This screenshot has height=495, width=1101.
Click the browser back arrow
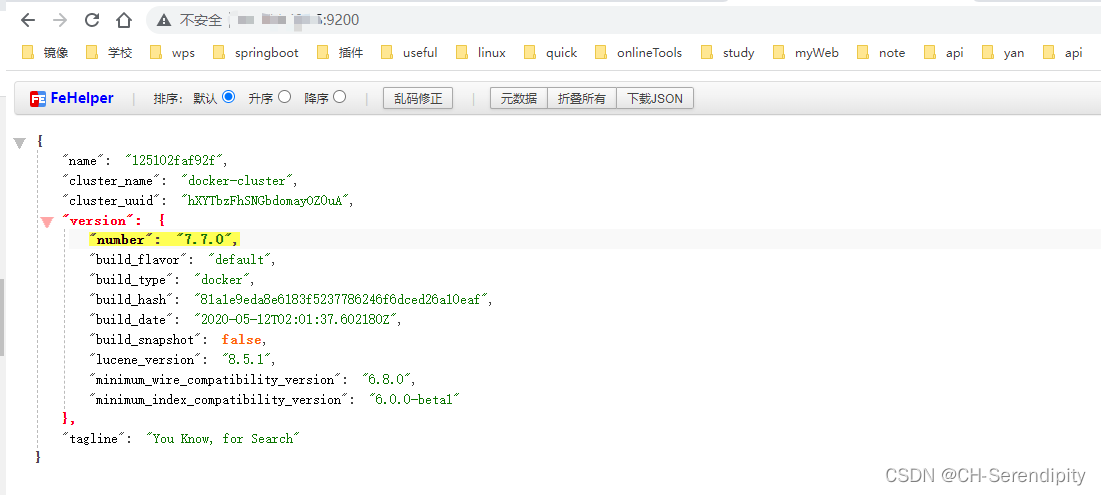click(28, 20)
